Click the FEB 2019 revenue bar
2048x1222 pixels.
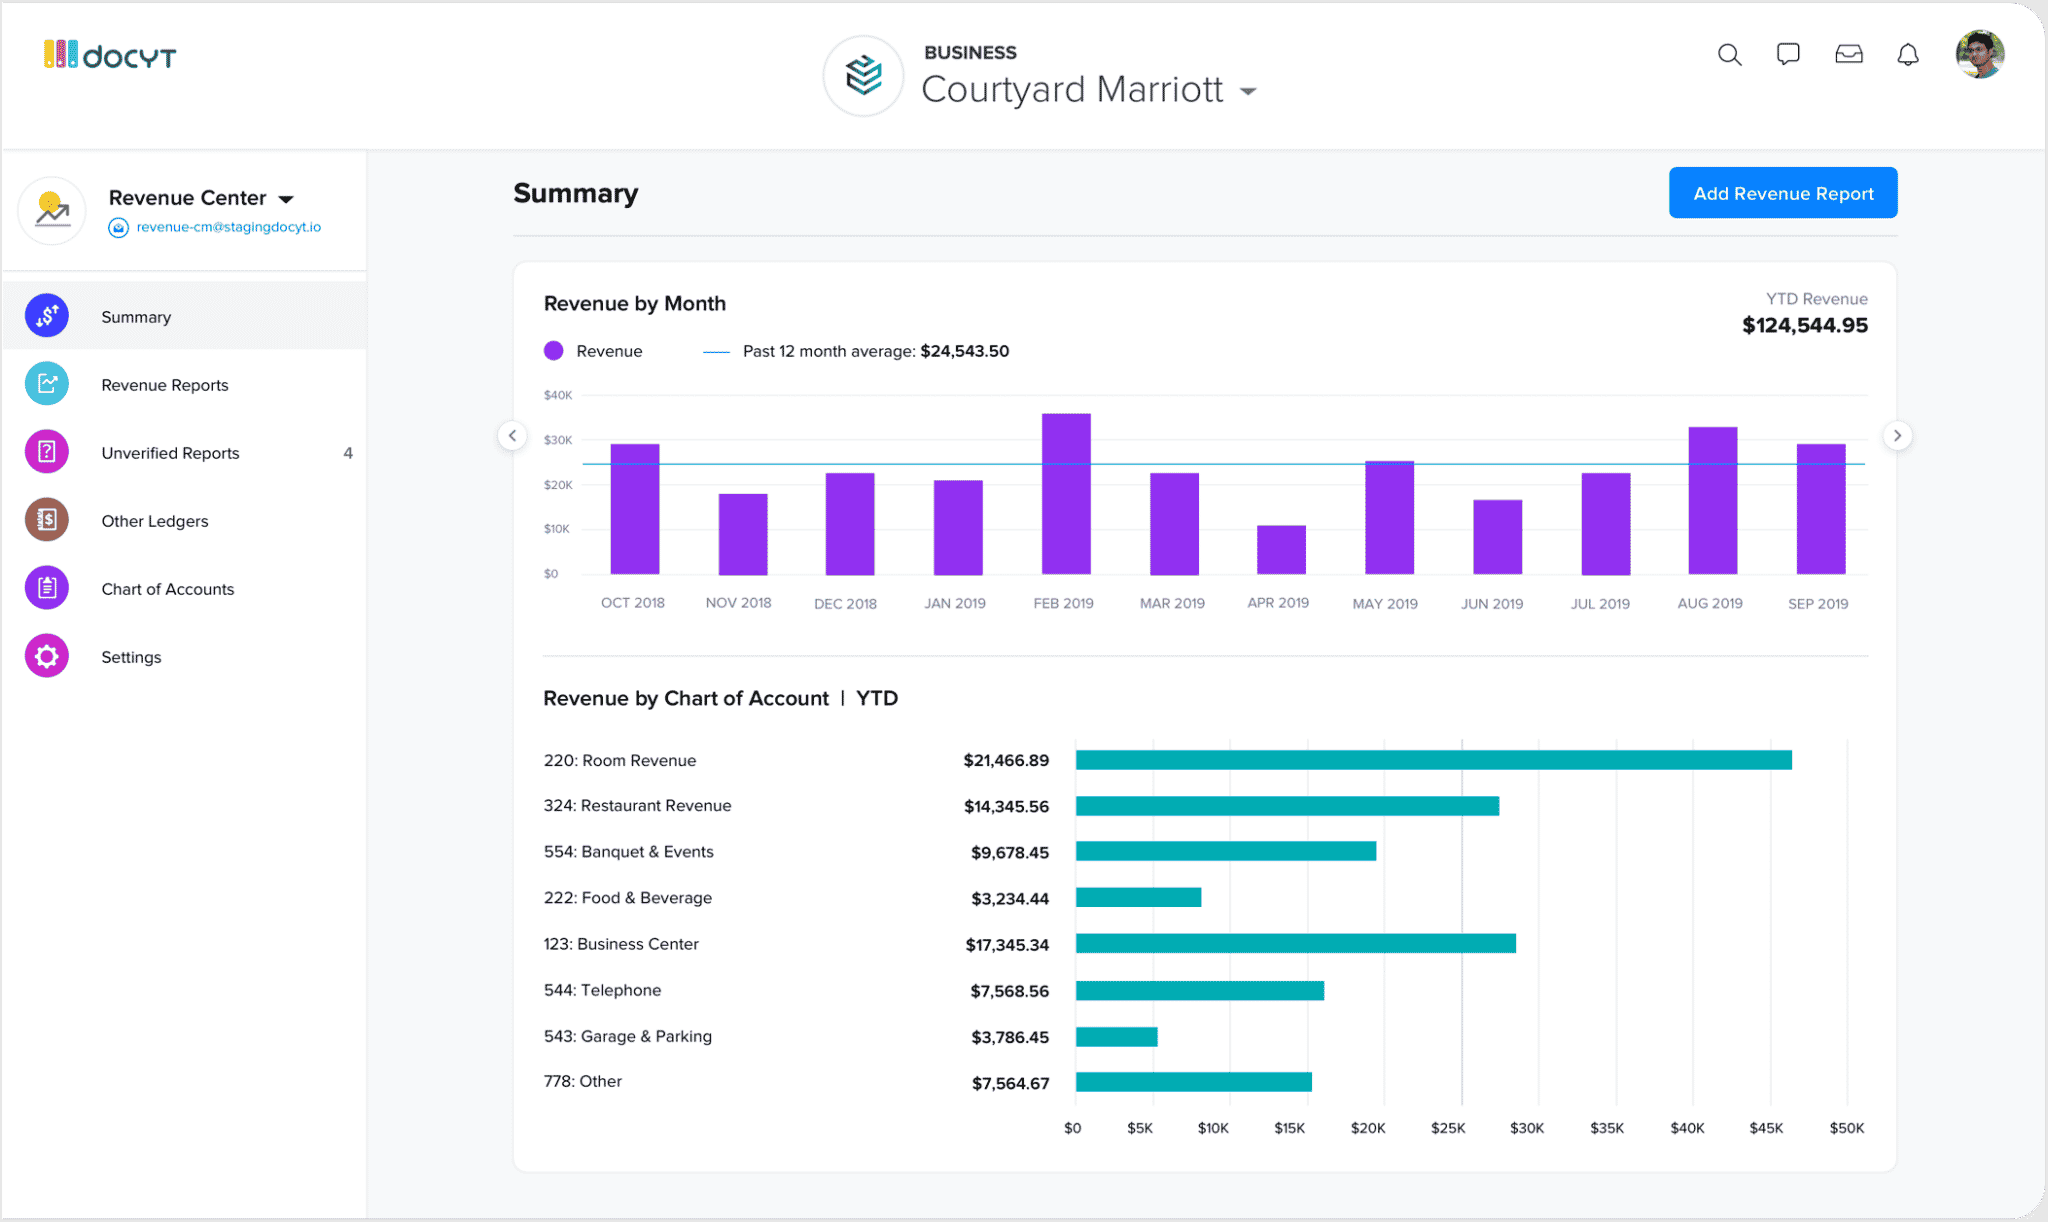(1066, 494)
